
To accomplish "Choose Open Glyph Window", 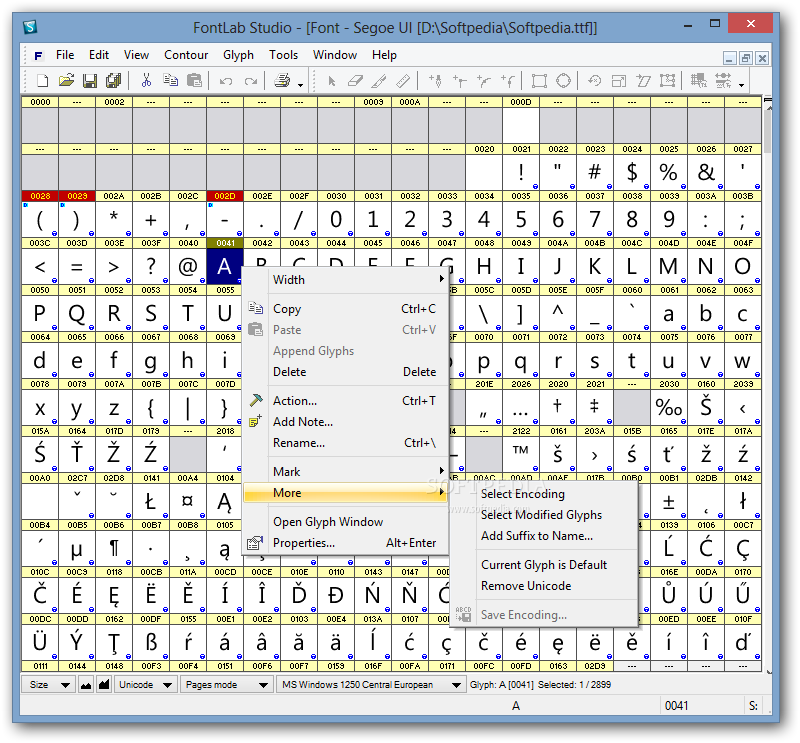I will coord(345,522).
